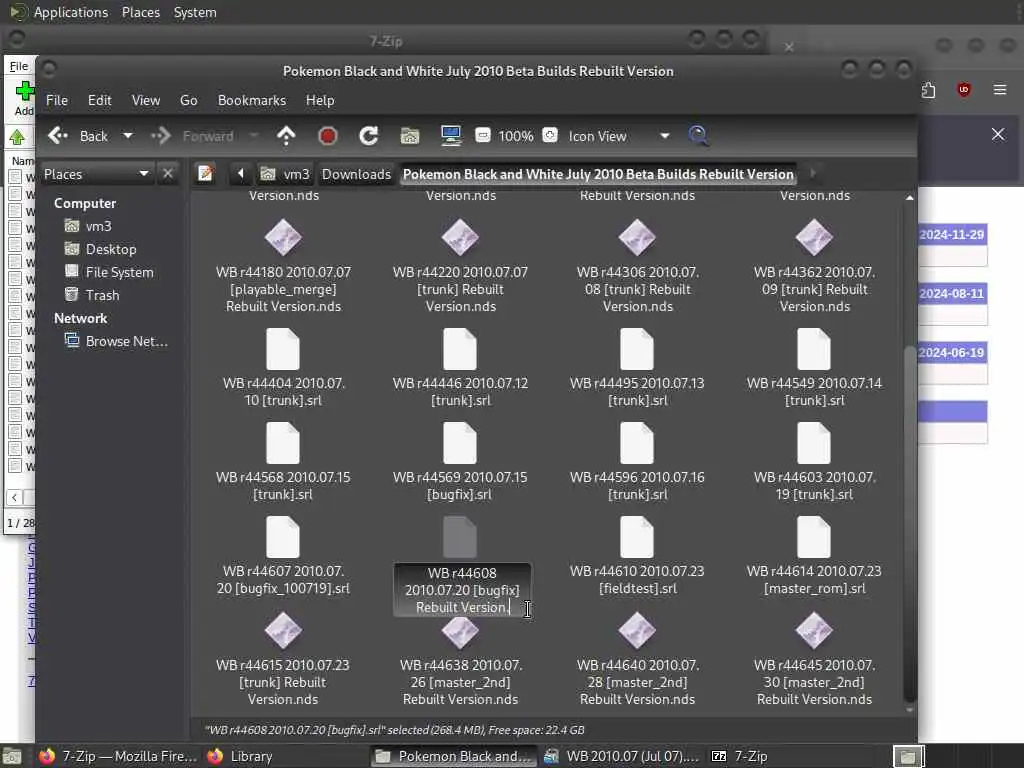Select File System in the sidebar
This screenshot has width=1024, height=768.
[109, 272]
